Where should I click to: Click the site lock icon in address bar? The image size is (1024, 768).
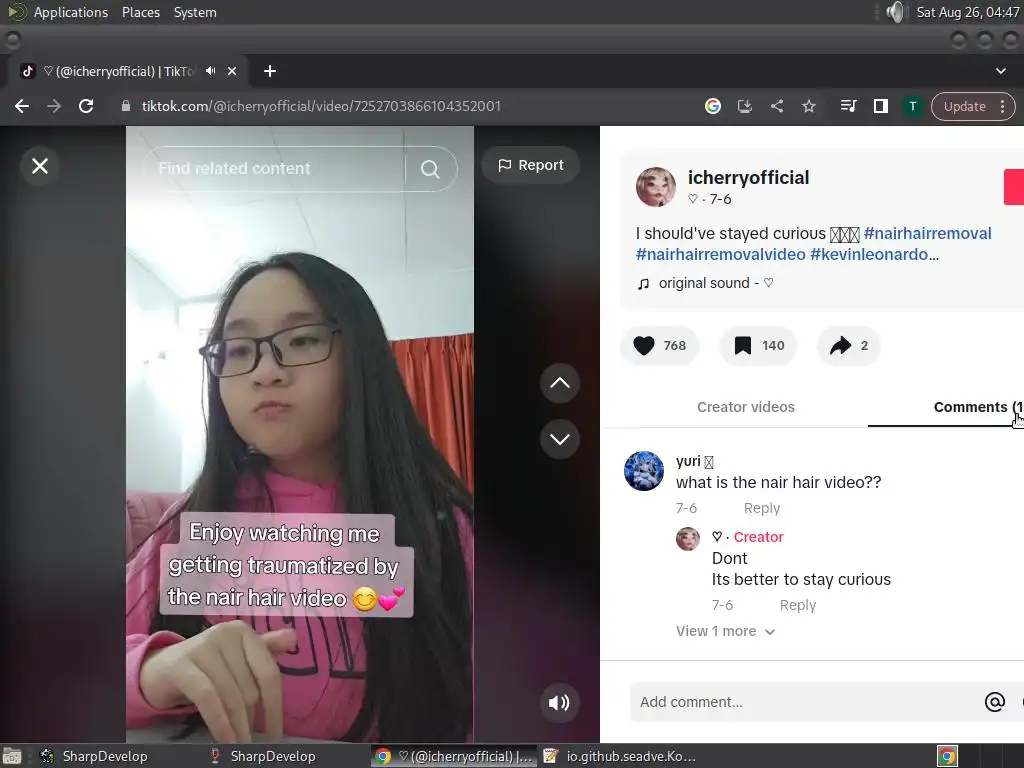tap(126, 106)
